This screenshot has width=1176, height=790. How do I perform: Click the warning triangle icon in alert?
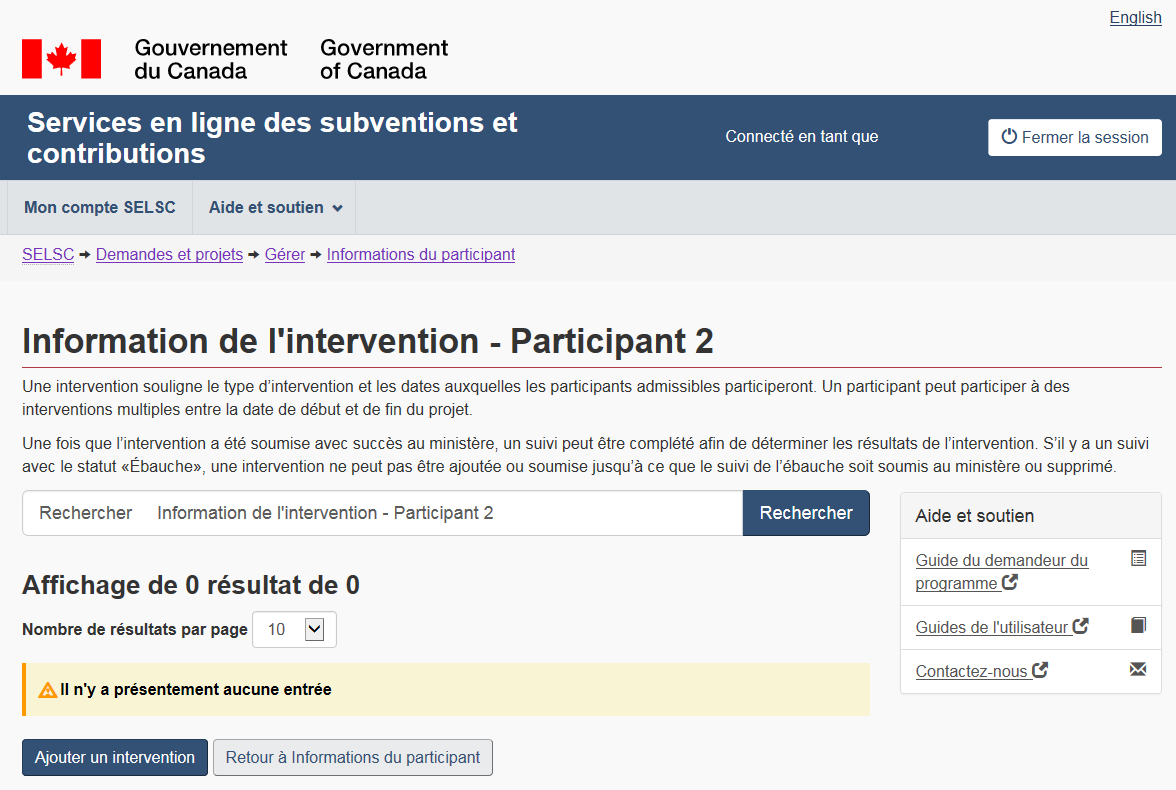point(47,690)
